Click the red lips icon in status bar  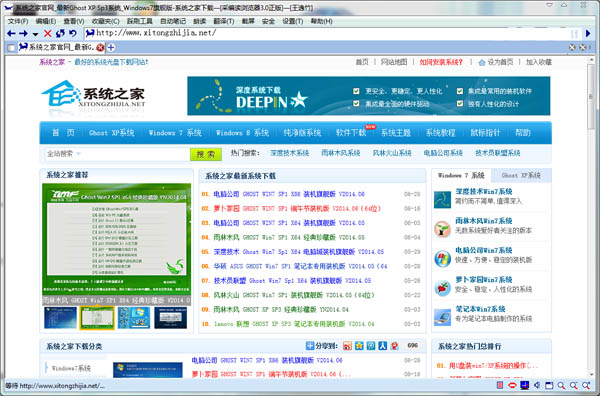point(512,385)
